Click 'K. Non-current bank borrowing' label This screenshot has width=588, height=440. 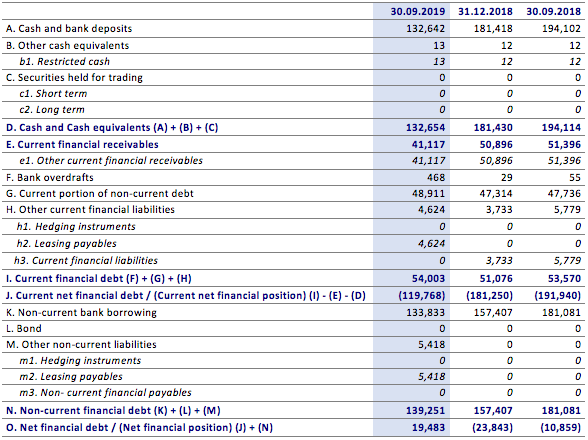pyautogui.click(x=81, y=312)
